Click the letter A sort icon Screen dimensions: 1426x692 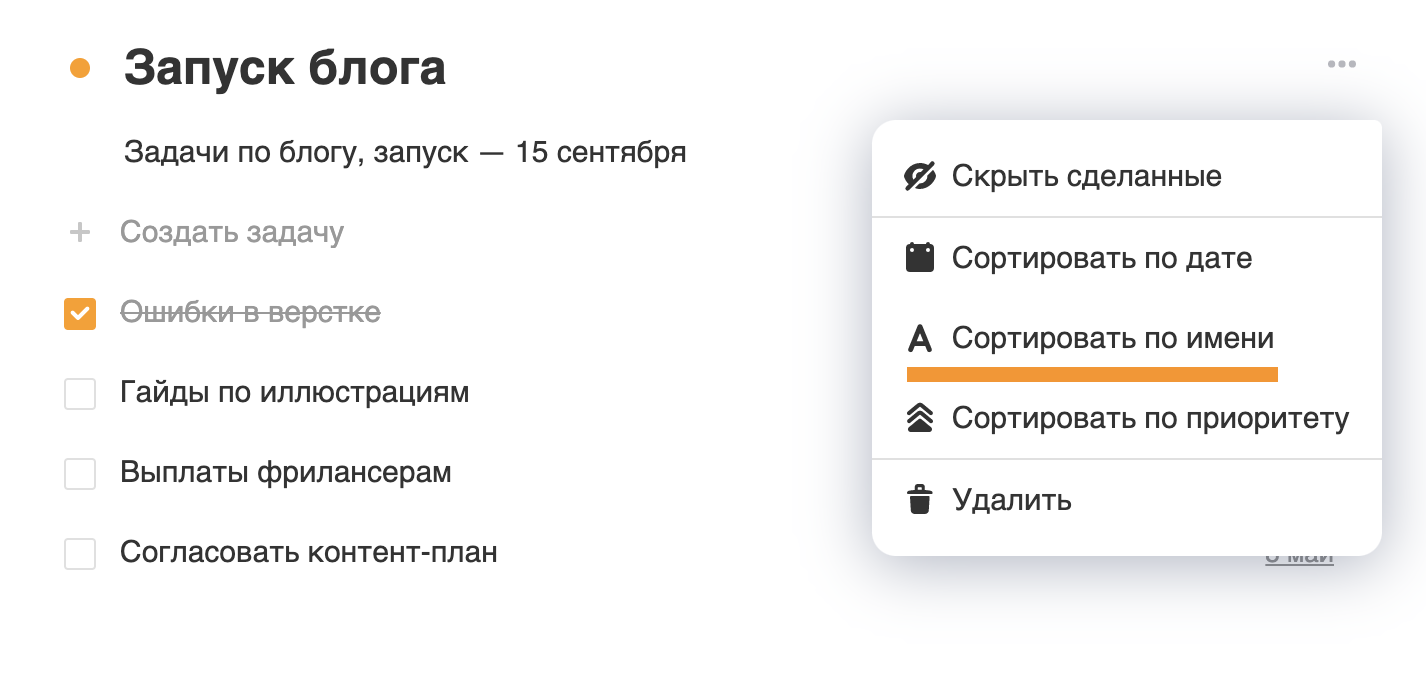click(x=919, y=339)
